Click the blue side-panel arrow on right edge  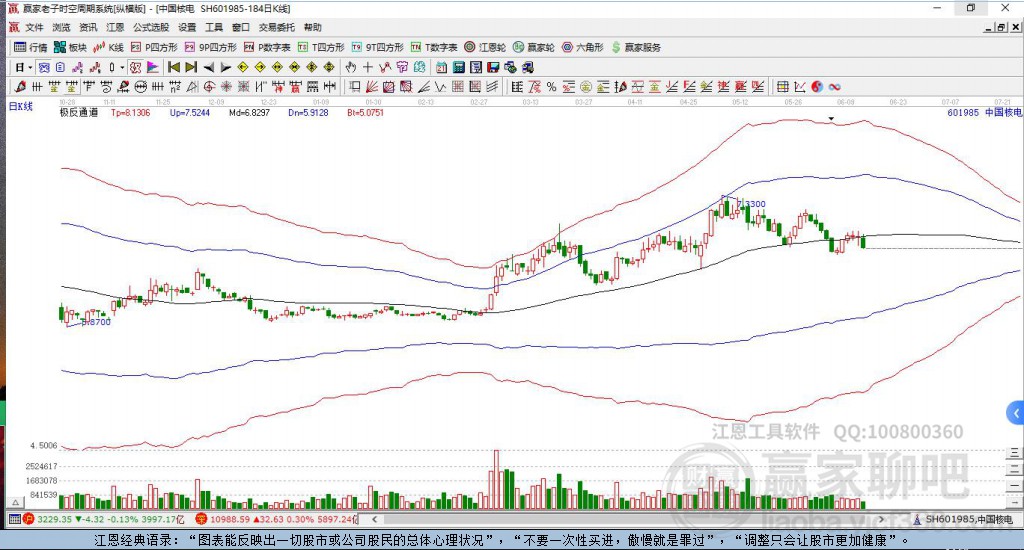point(1016,412)
